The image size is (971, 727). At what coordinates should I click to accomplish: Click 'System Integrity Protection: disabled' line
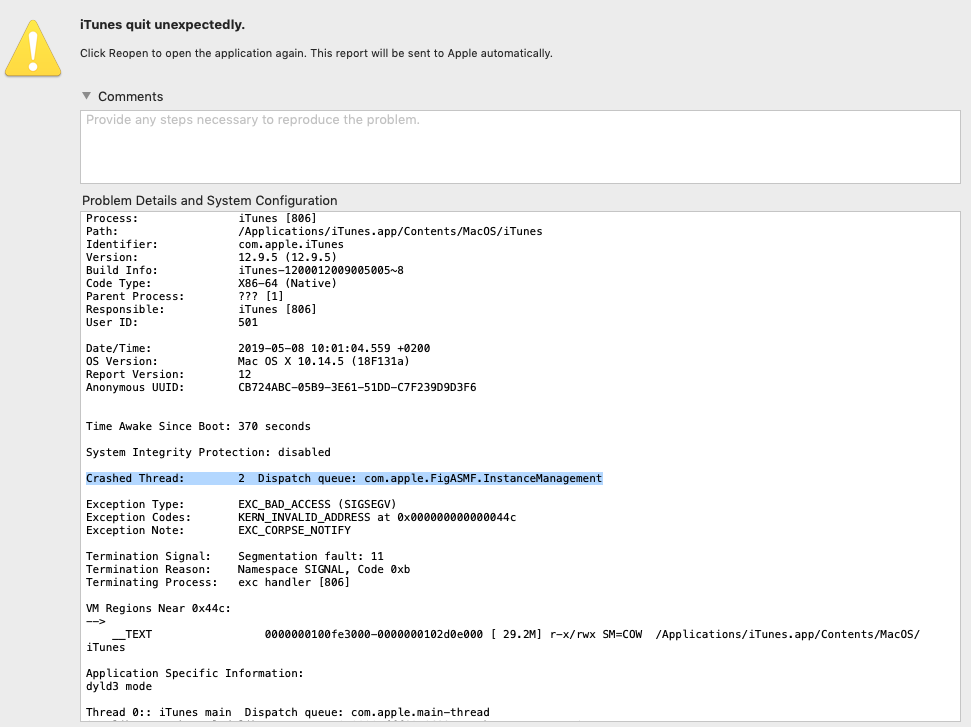click(x=208, y=452)
